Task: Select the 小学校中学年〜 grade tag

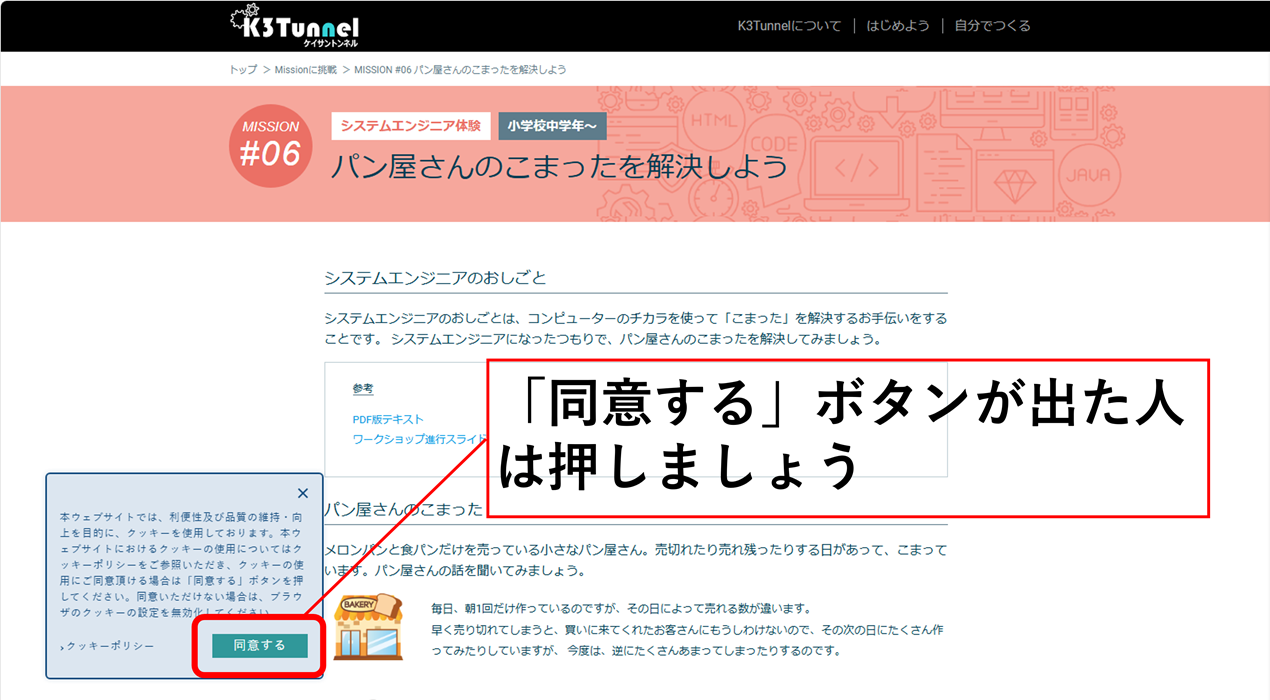Action: pyautogui.click(x=552, y=126)
